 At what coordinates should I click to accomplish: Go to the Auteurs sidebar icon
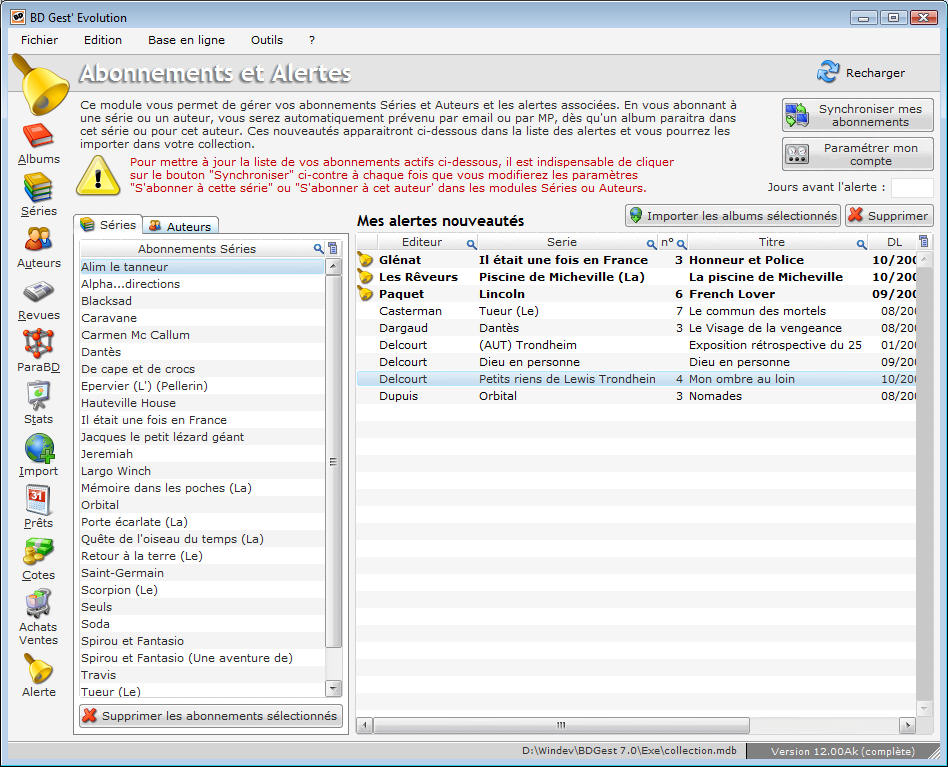[38, 240]
